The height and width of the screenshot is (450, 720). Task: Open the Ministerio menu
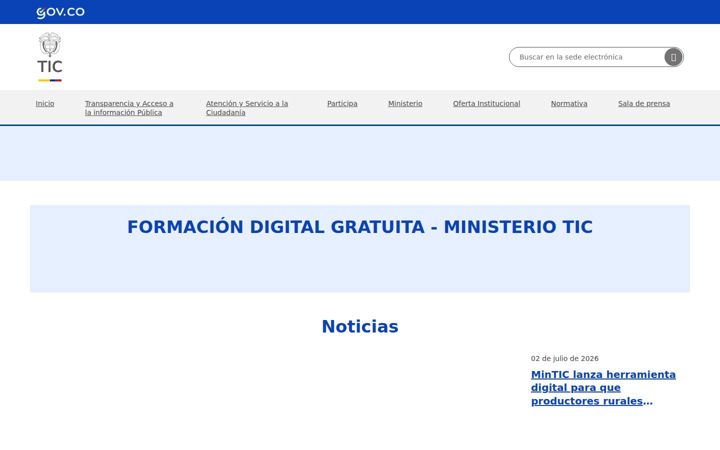click(405, 104)
